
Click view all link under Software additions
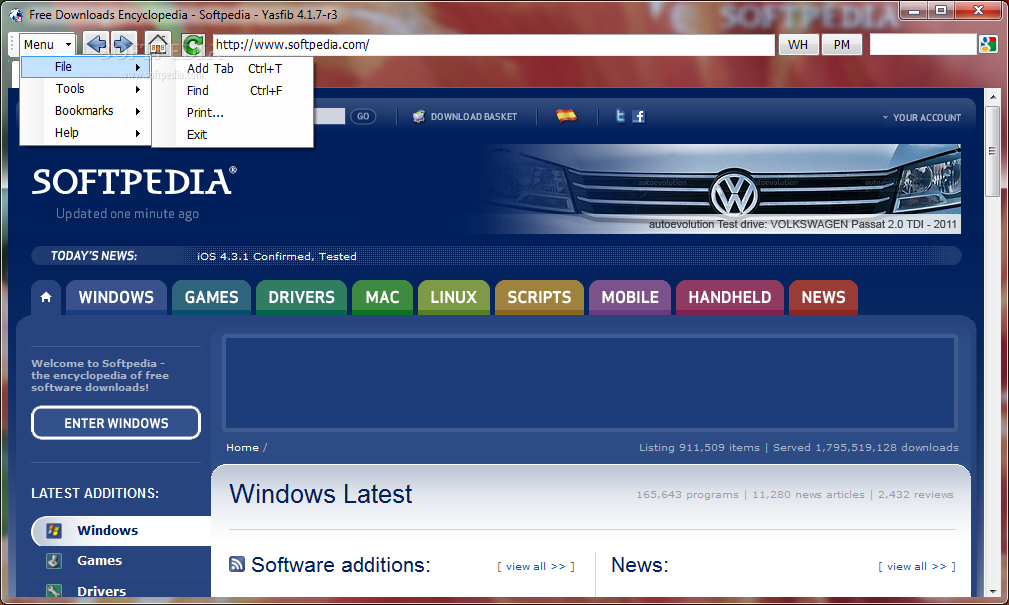point(535,566)
